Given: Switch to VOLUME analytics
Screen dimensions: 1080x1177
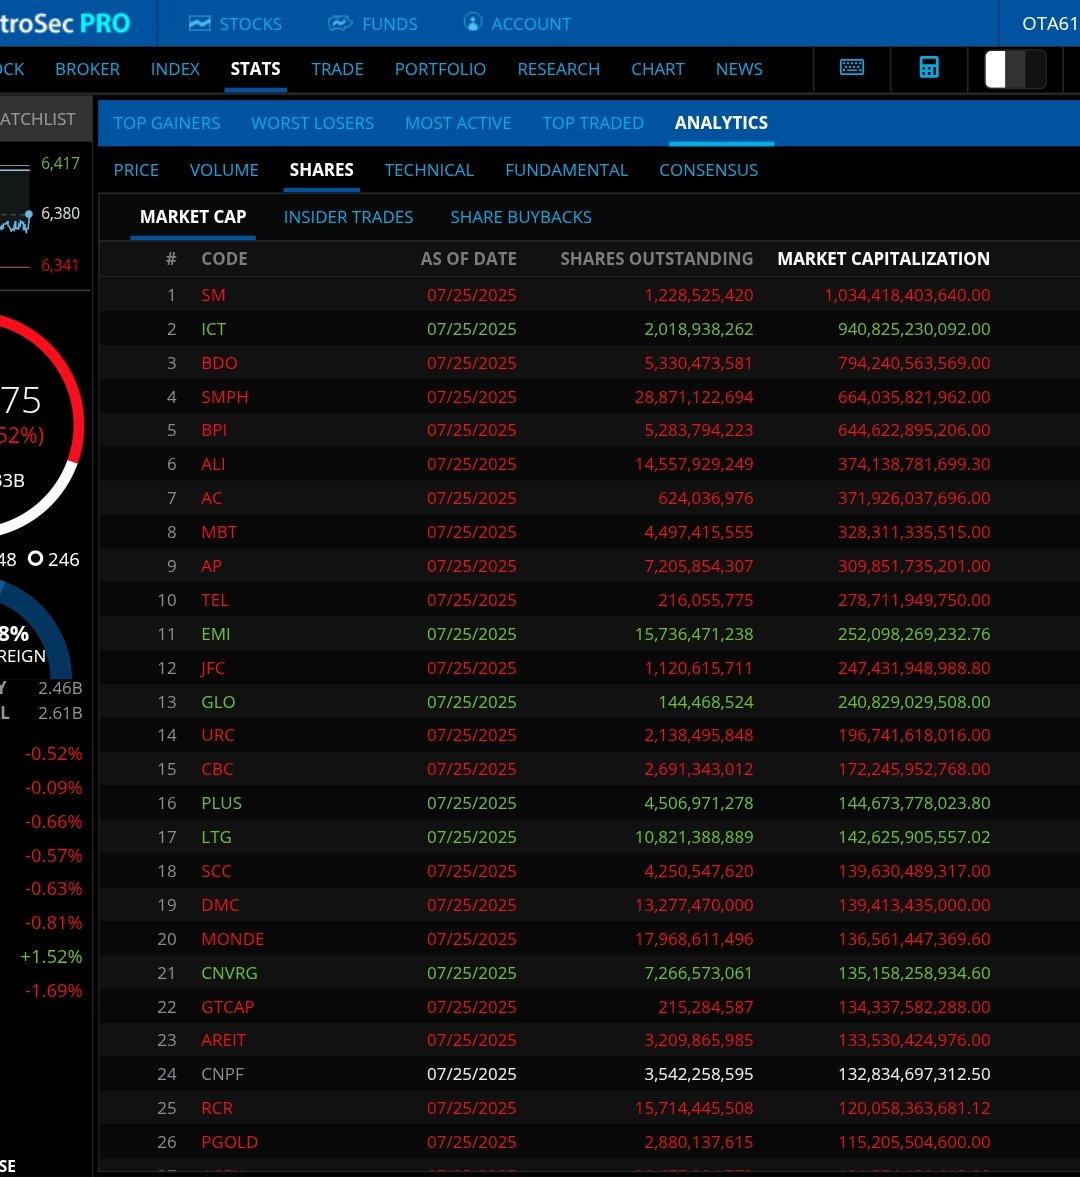Looking at the screenshot, I should coord(224,170).
